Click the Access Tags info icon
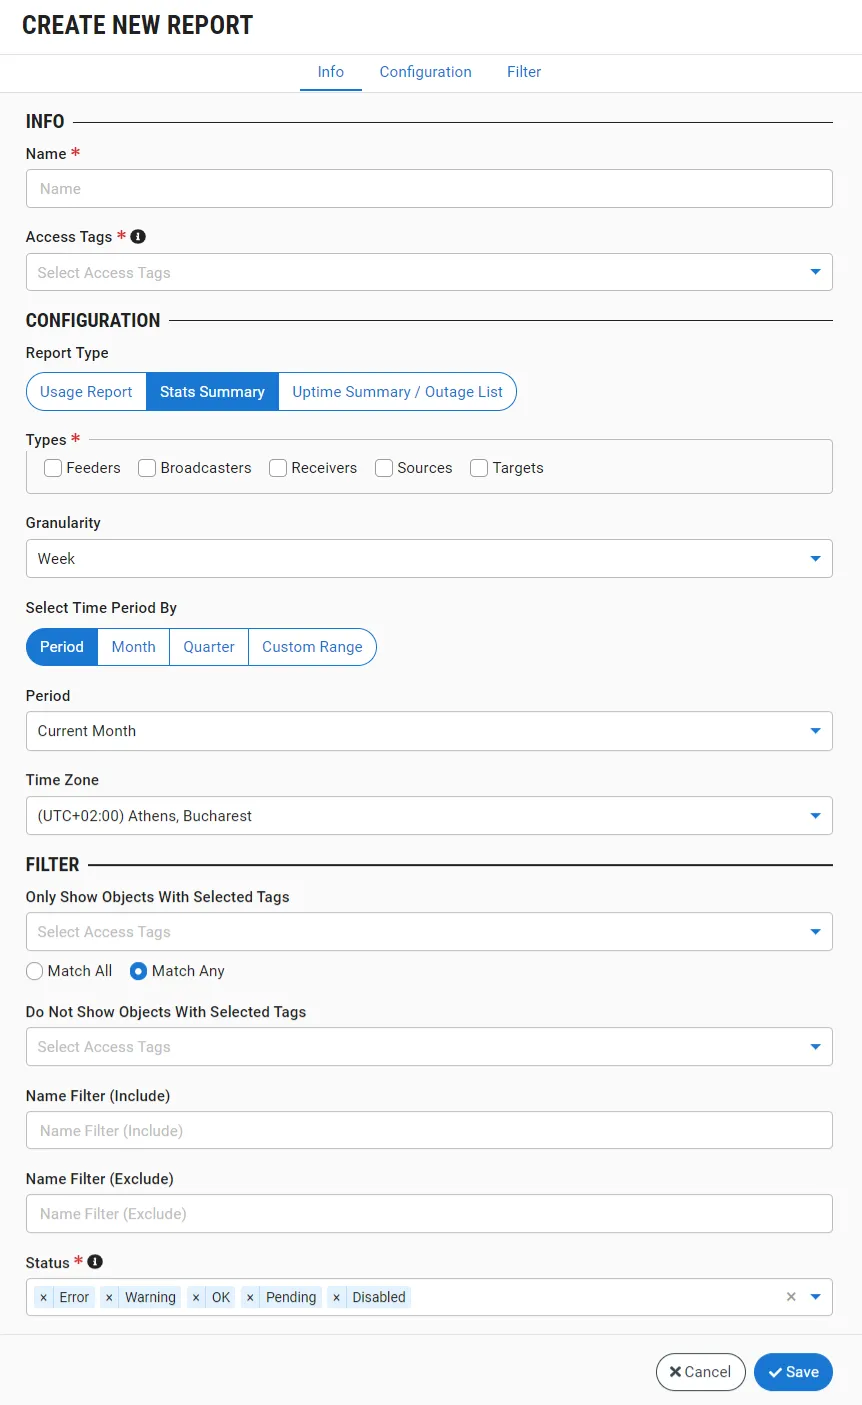 138,237
